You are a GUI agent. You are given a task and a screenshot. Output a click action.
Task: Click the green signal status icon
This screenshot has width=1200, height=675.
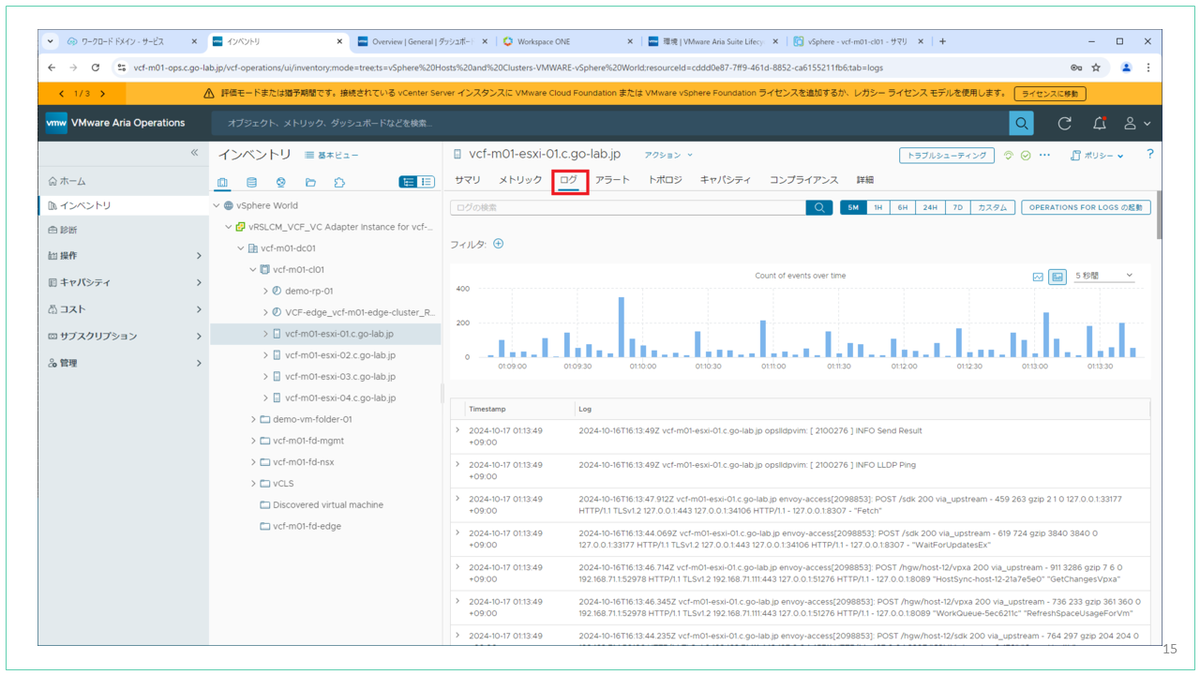1009,155
